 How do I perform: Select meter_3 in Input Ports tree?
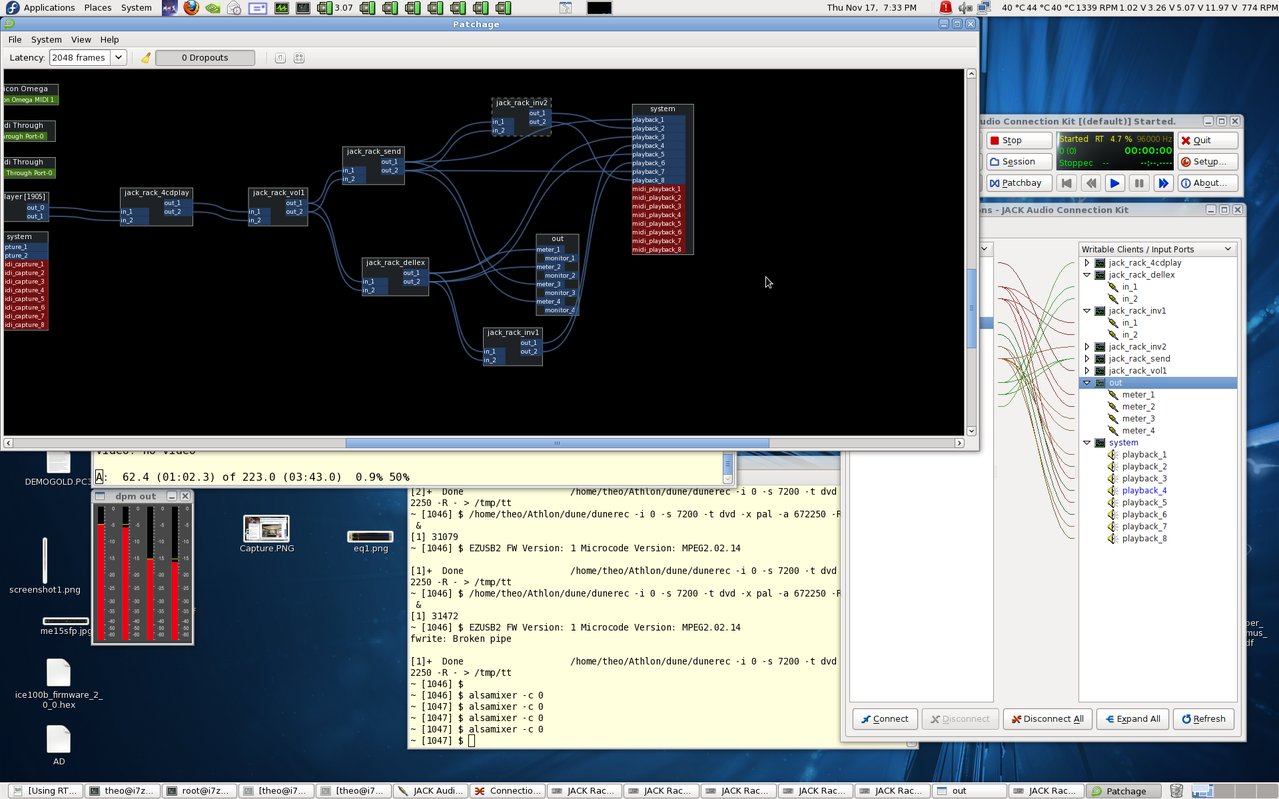(1138, 419)
